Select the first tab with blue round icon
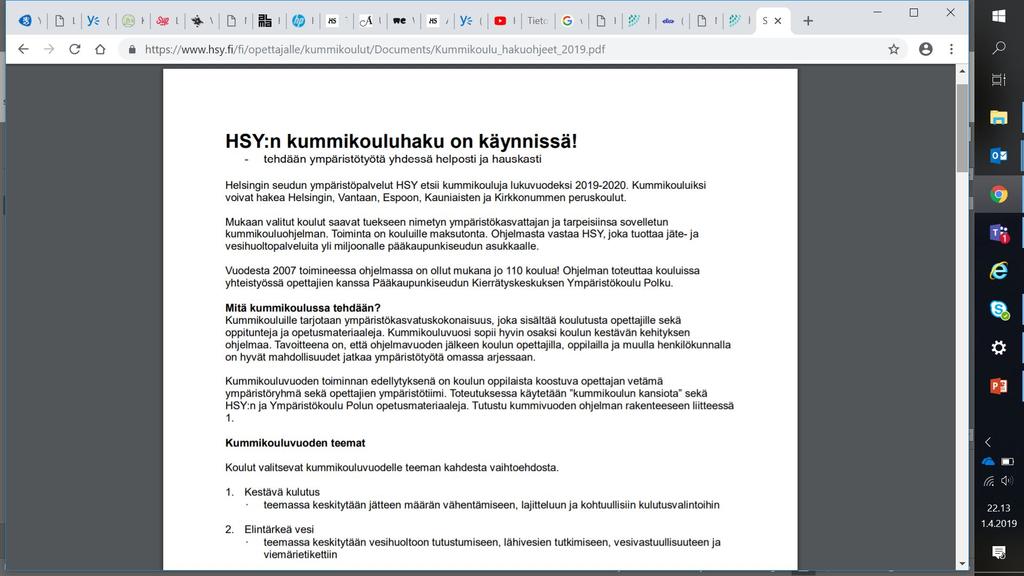The image size is (1024, 576). (25, 21)
